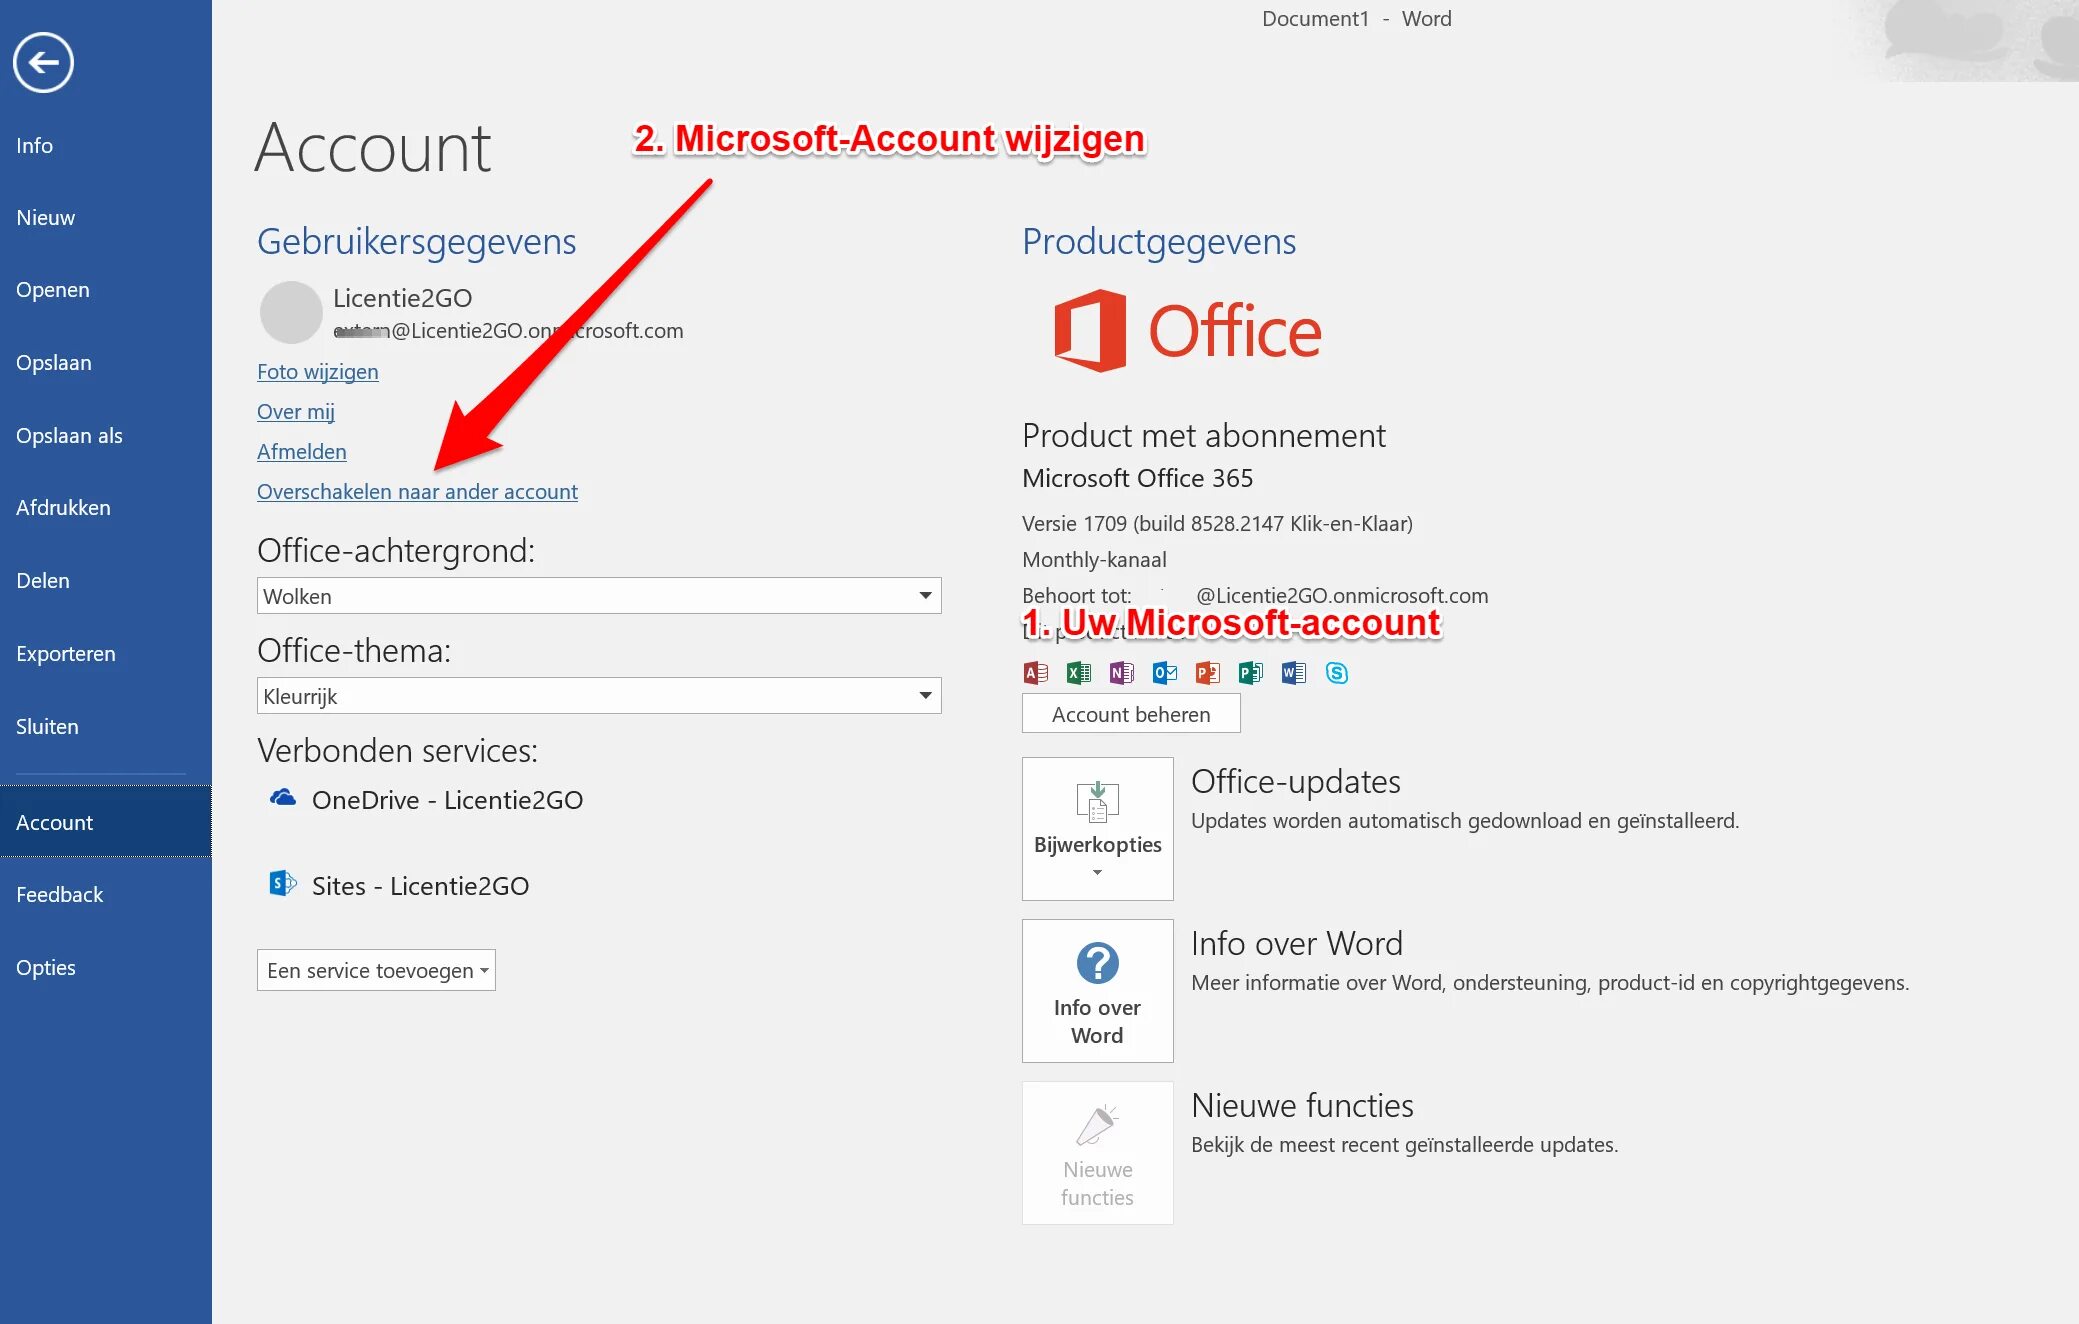Screen dimensions: 2079x1324
Task: Open Opties in the sidebar
Action: pyautogui.click(x=105, y=968)
